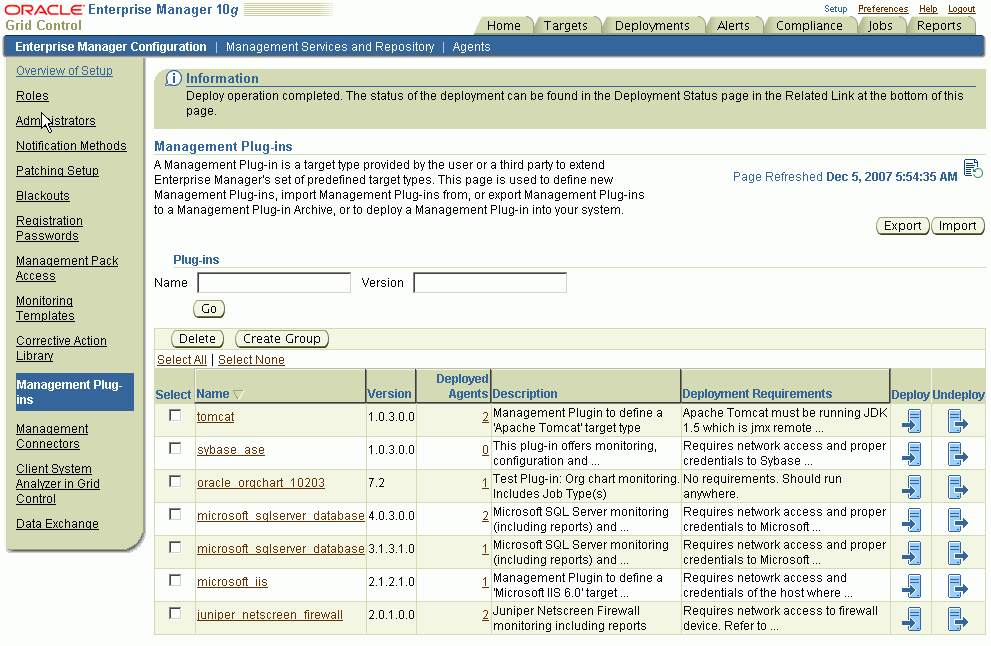This screenshot has height=646, width=991.
Task: Open Registration Passwords in sidebar
Action: (x=49, y=228)
